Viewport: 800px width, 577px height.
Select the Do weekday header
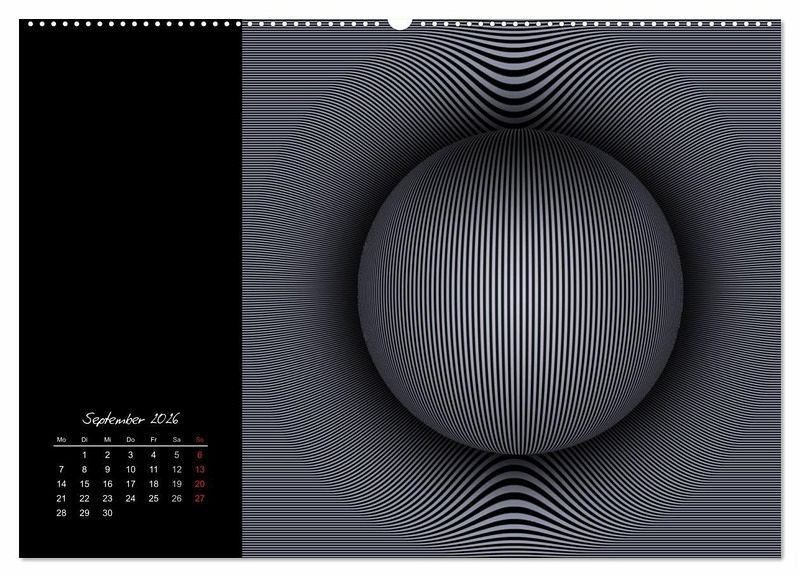[x=131, y=440]
